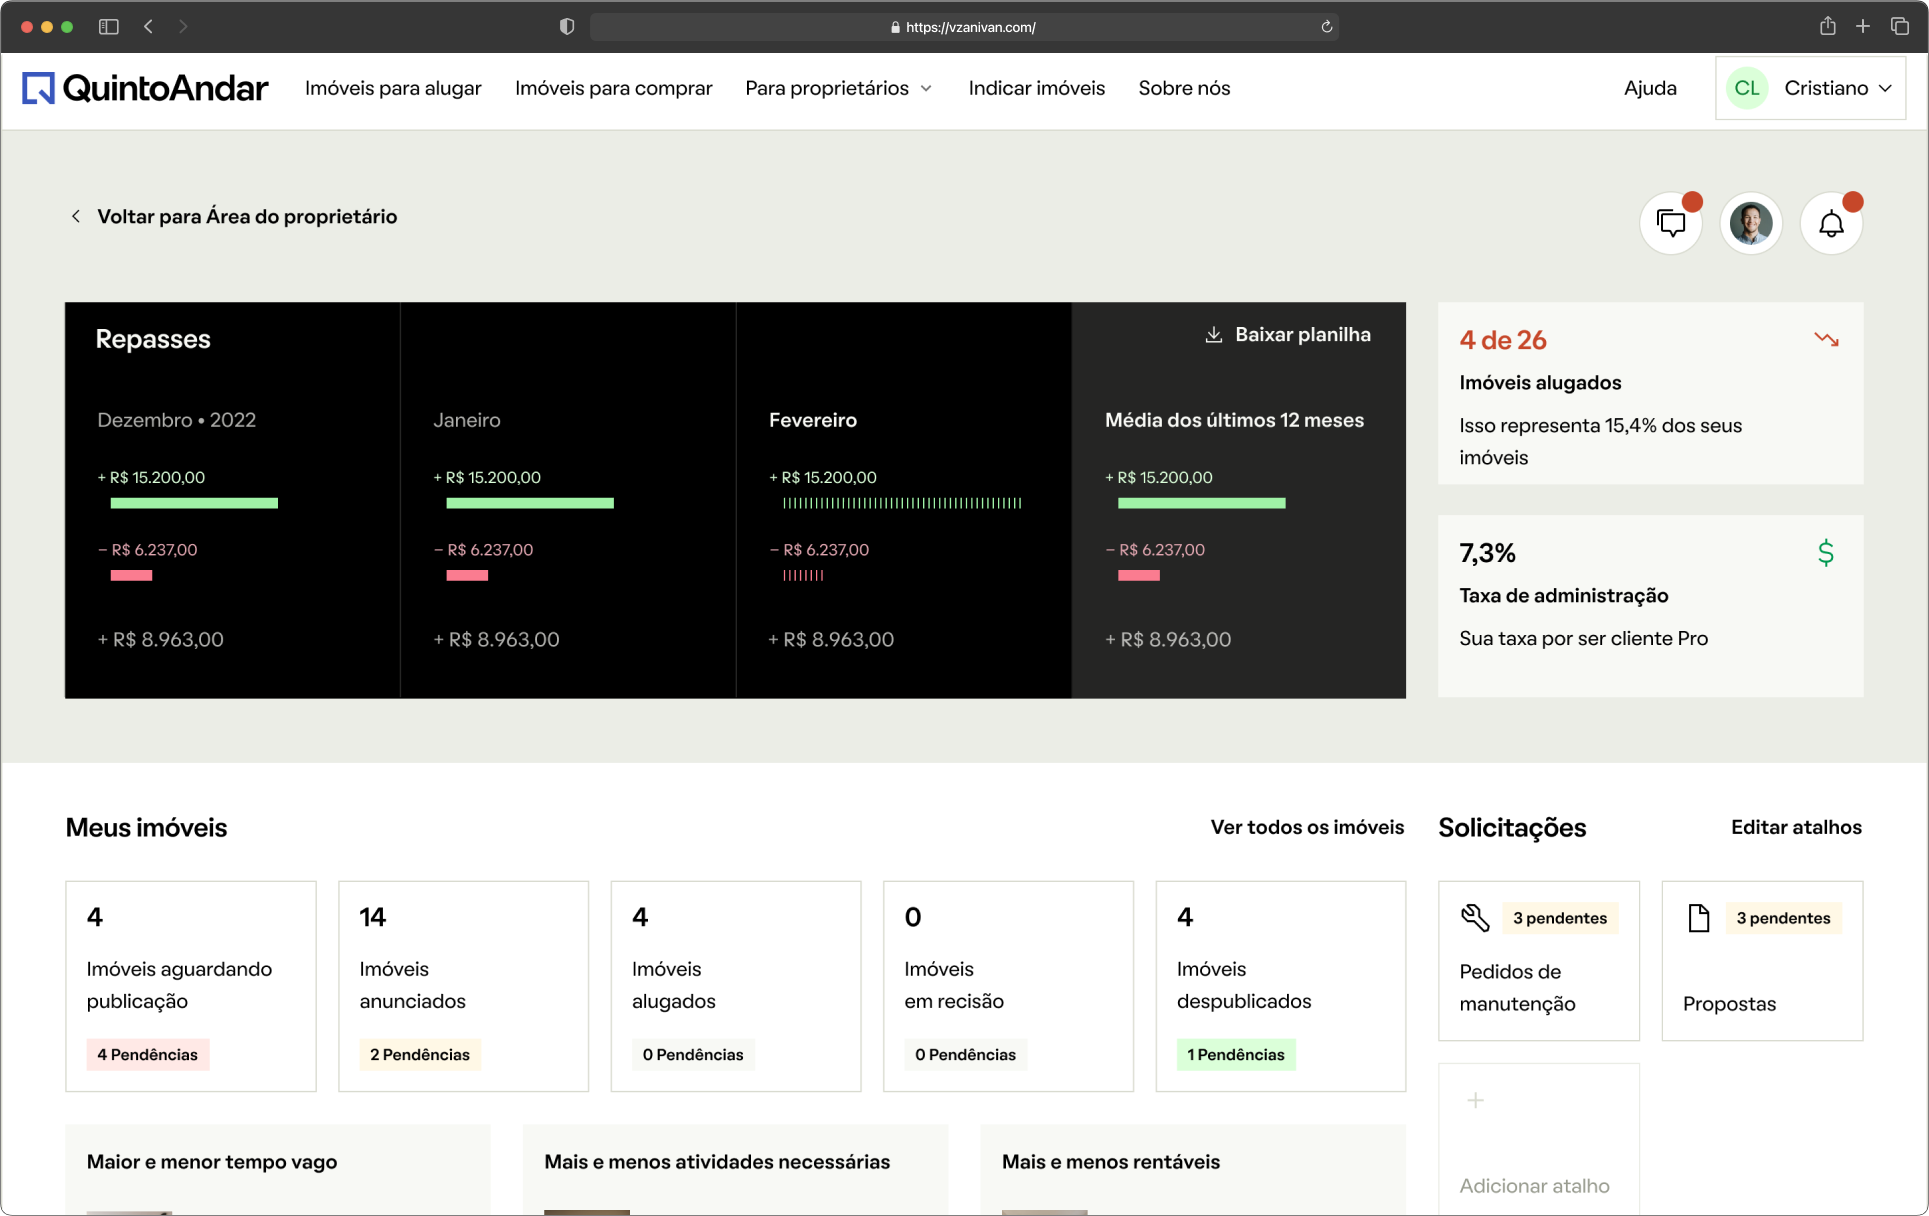Open the Cristiano account dropdown
Image resolution: width=1929 pixels, height=1216 pixels.
click(x=1810, y=88)
